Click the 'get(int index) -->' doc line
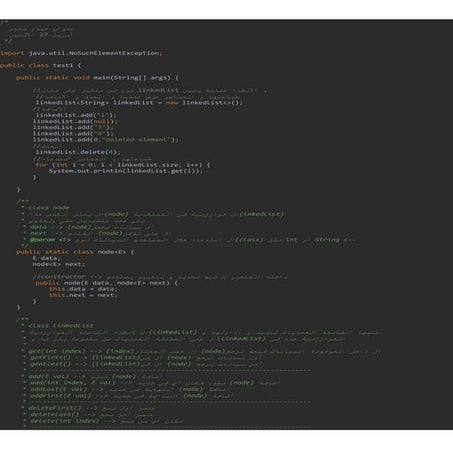Image resolution: width=453 pixels, height=453 pixels. pyautogui.click(x=202, y=351)
